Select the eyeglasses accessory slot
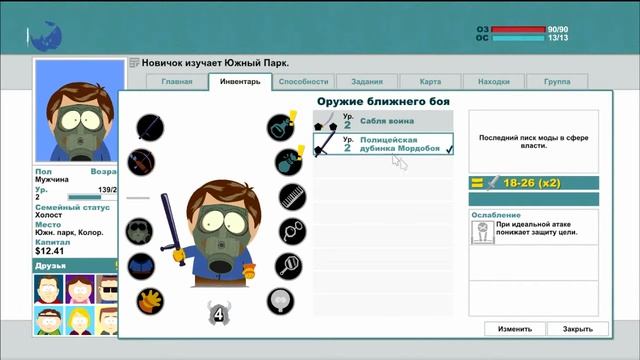This screenshot has width=640, height=360. point(292,231)
